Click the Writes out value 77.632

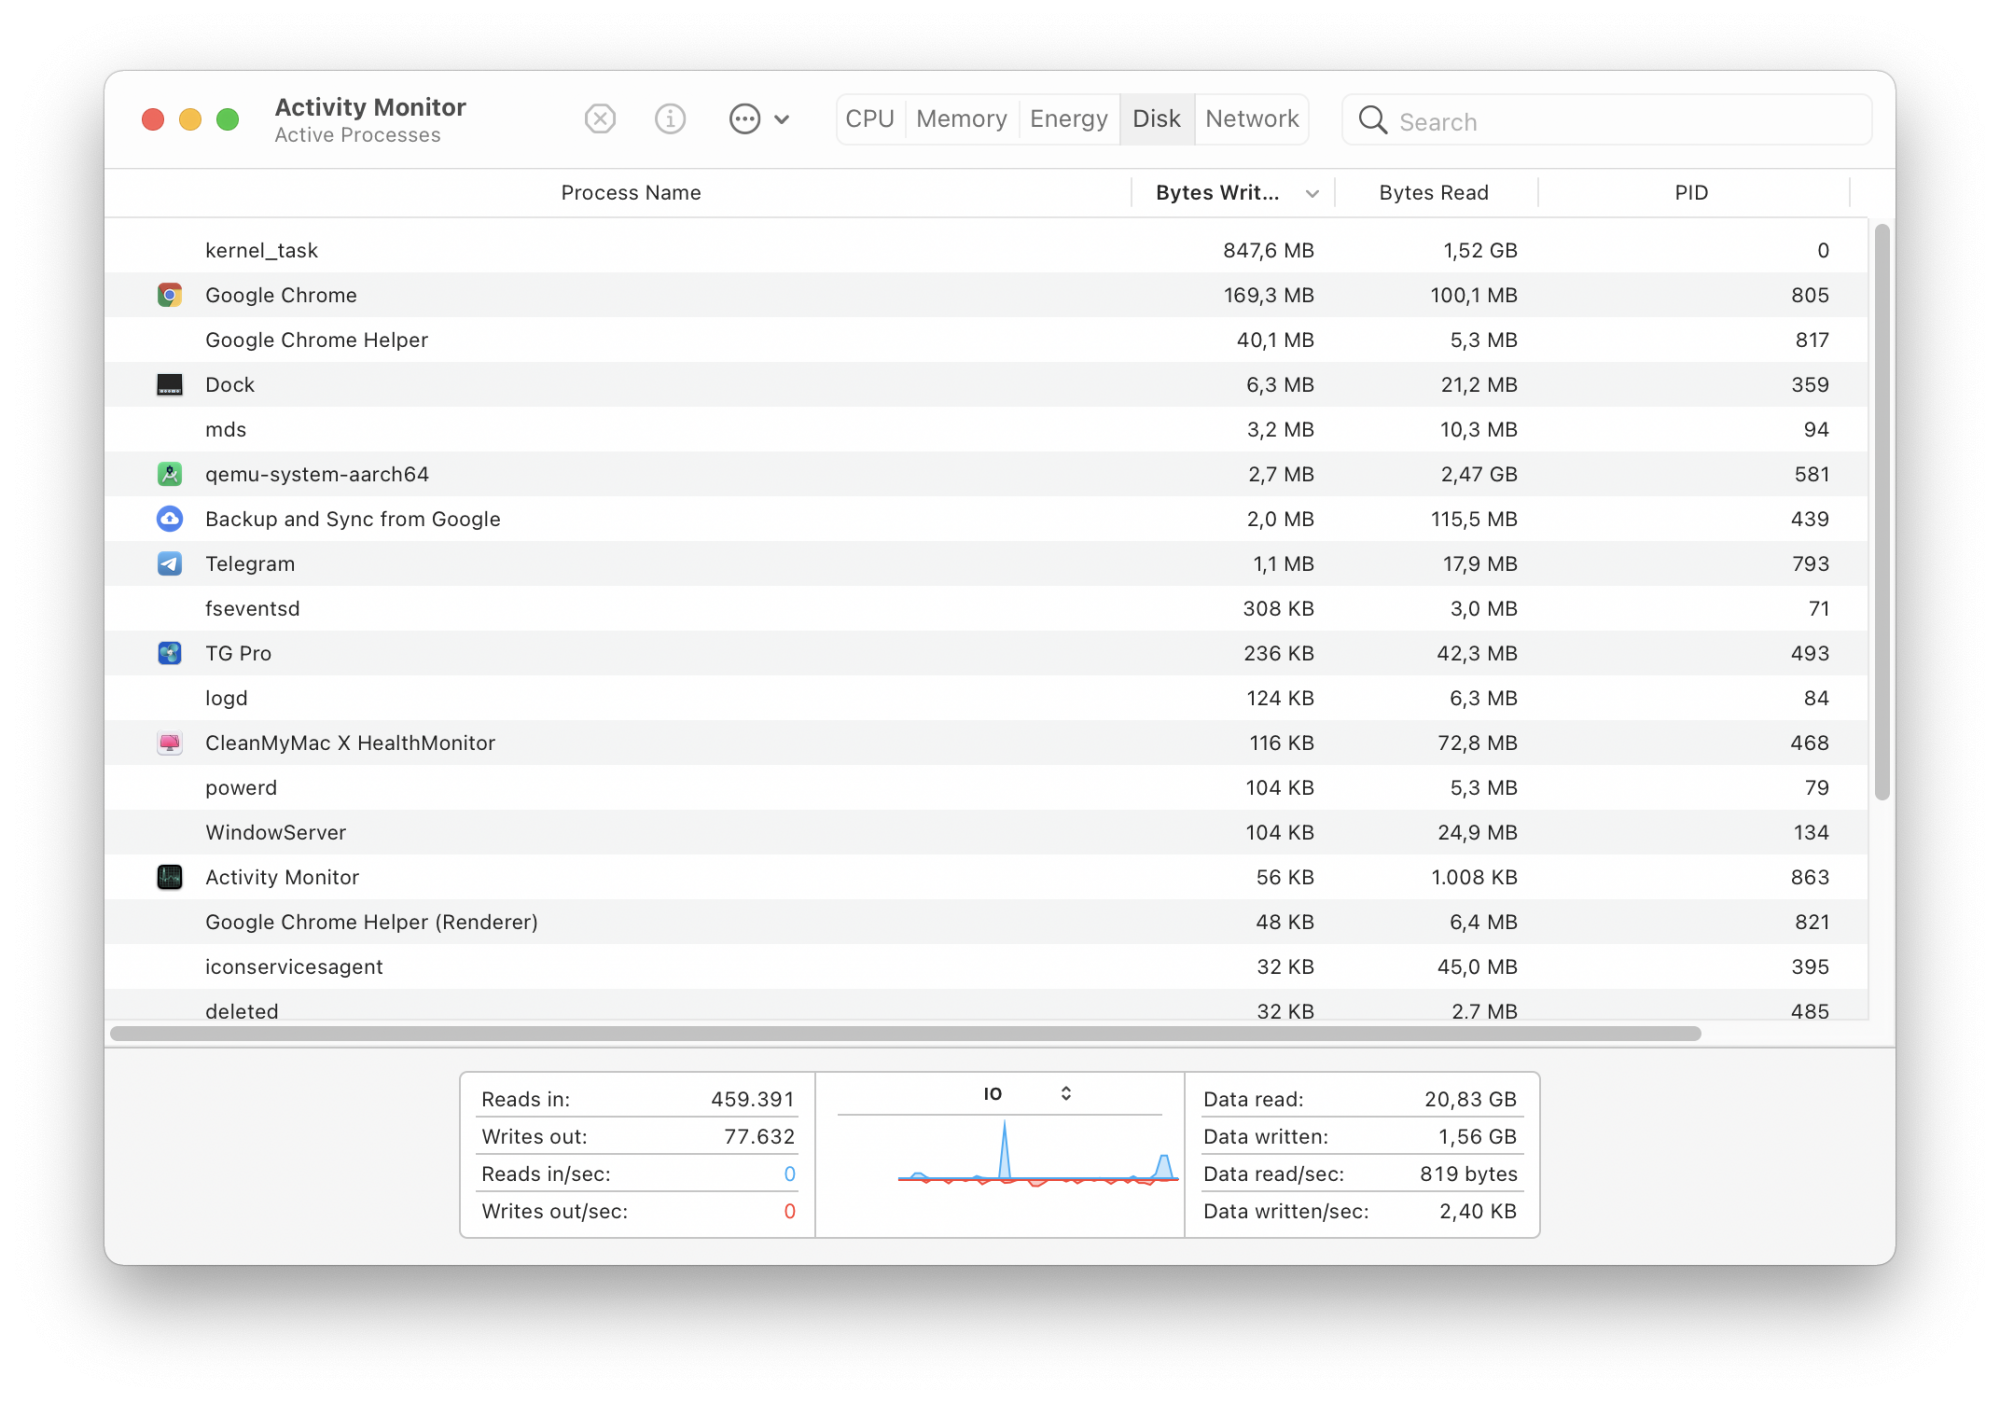(x=759, y=1136)
